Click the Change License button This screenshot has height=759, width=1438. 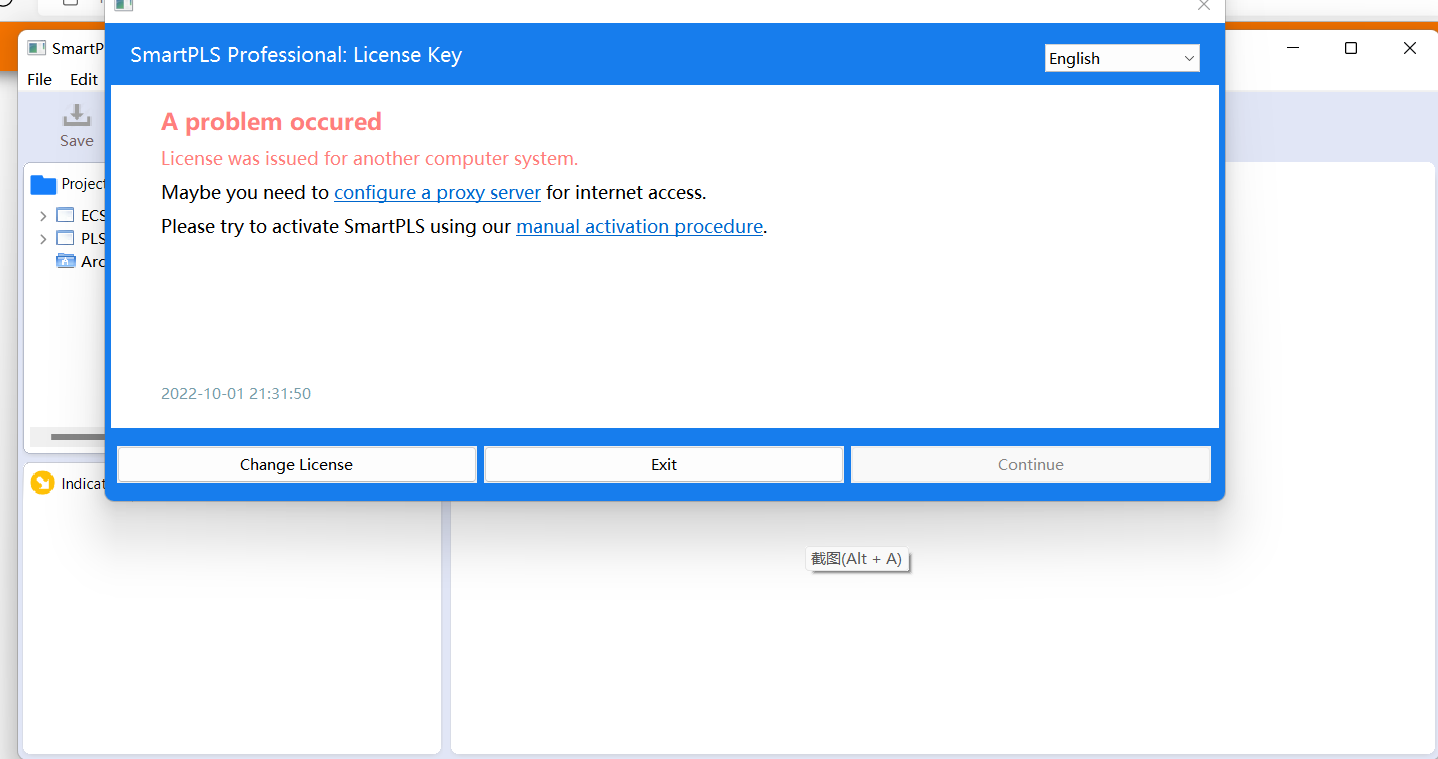[296, 464]
